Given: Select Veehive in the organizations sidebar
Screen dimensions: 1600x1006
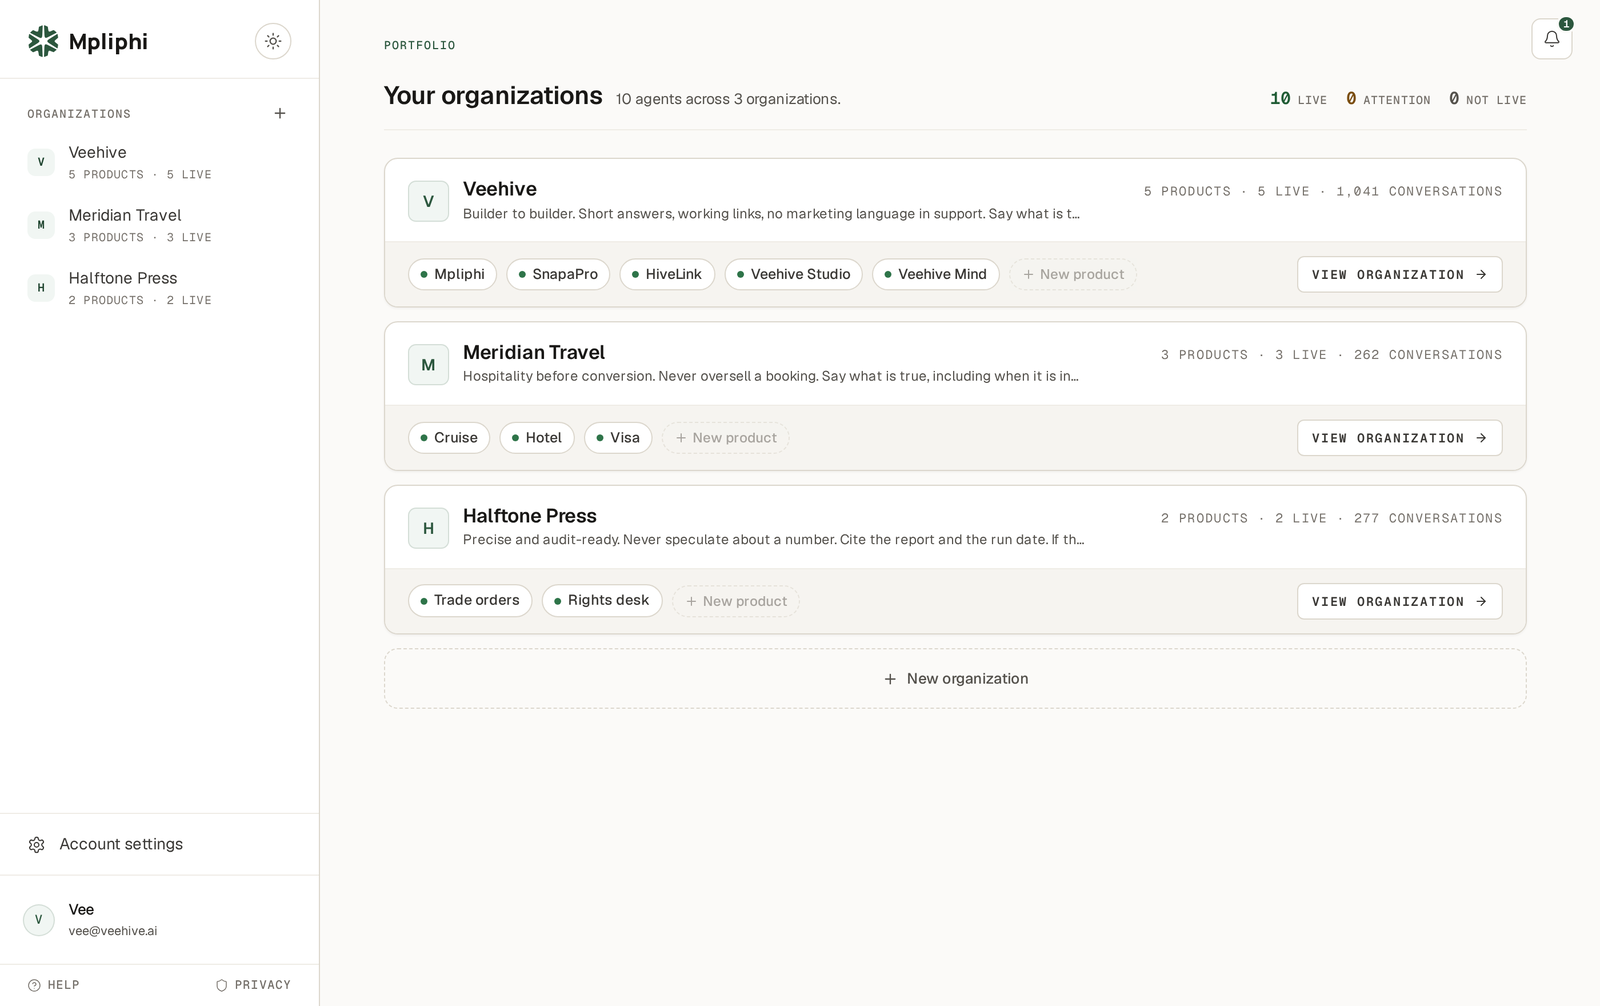Looking at the screenshot, I should 159,162.
